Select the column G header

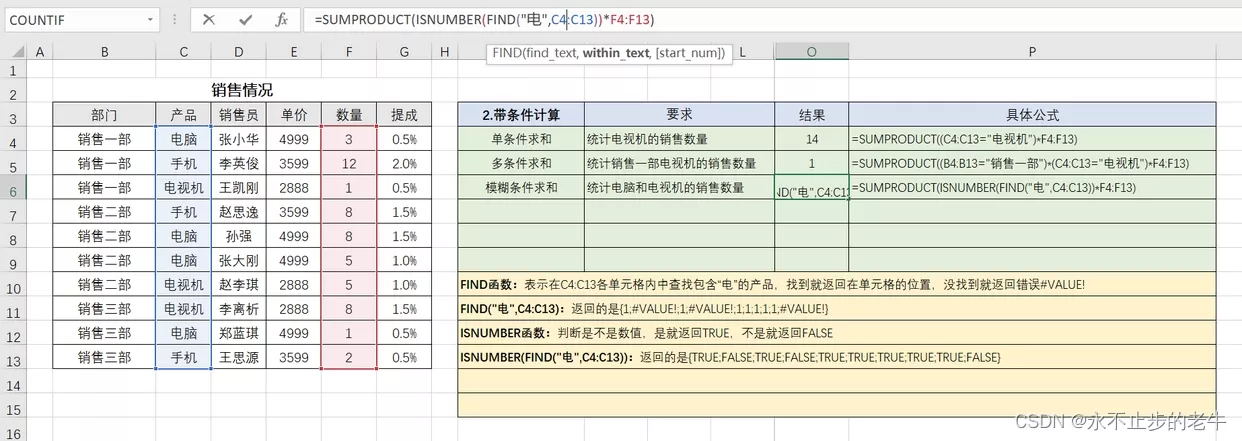tap(404, 52)
